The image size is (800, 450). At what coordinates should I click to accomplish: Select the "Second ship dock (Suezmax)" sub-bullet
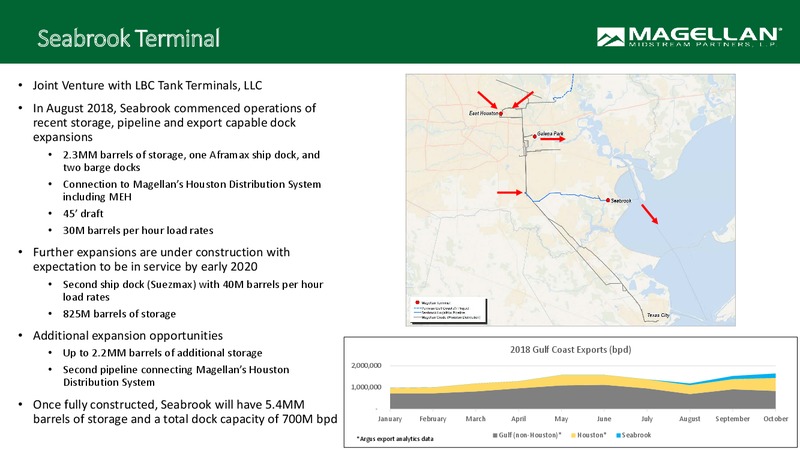click(x=193, y=290)
